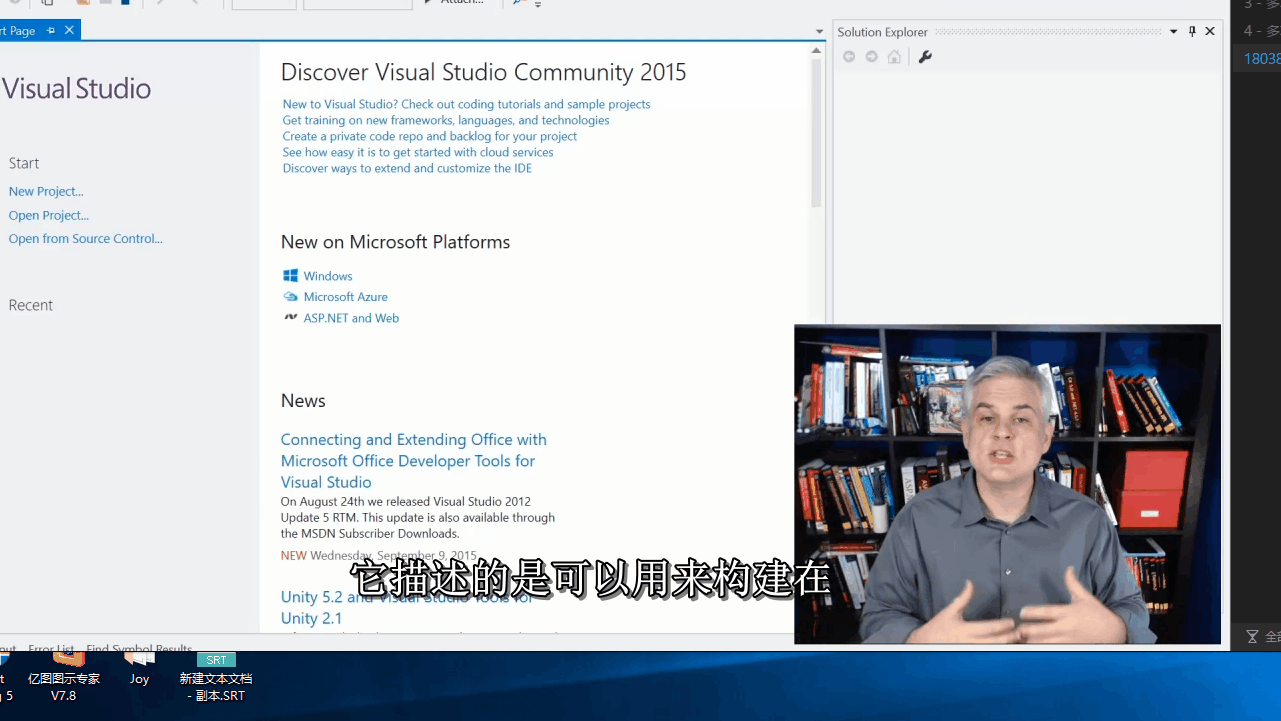
Task: Open Get training on new frameworks link
Action: [x=446, y=120]
